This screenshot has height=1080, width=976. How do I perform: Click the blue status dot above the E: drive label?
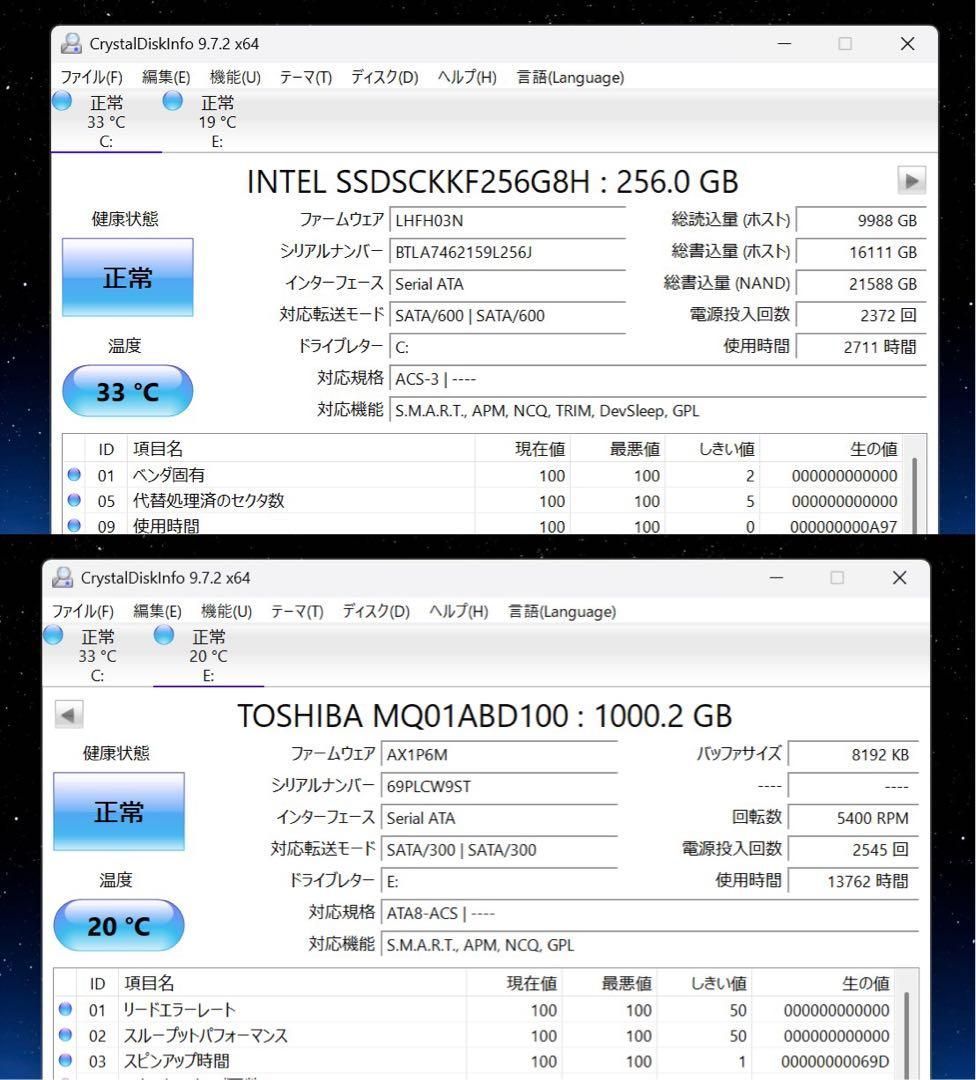[172, 100]
